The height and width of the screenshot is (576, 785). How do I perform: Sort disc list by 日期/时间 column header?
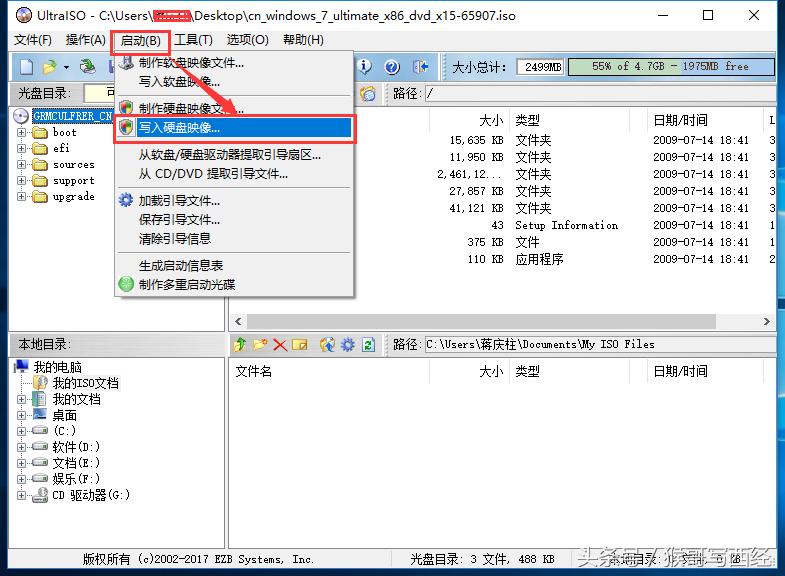tap(705, 120)
